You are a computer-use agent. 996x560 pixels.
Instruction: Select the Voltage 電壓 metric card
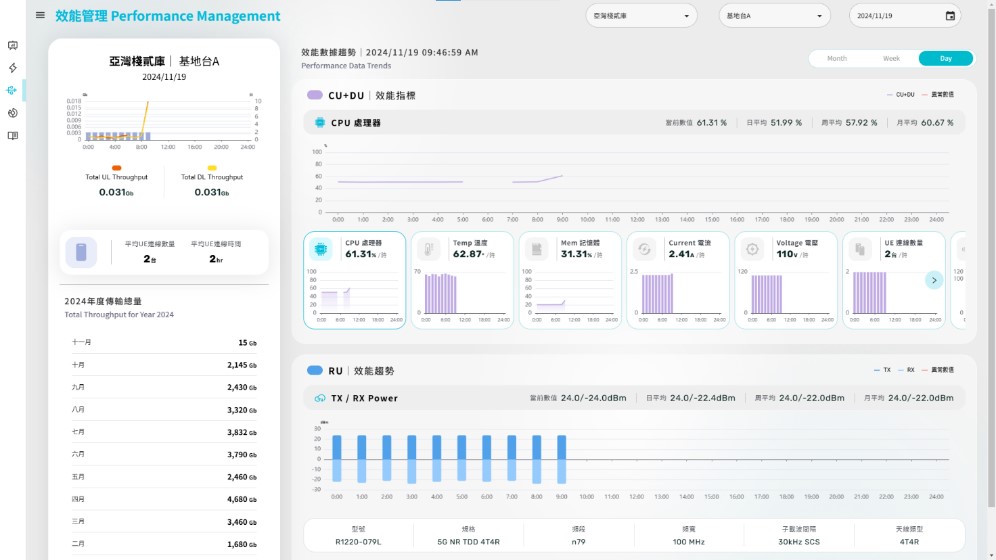pos(785,280)
